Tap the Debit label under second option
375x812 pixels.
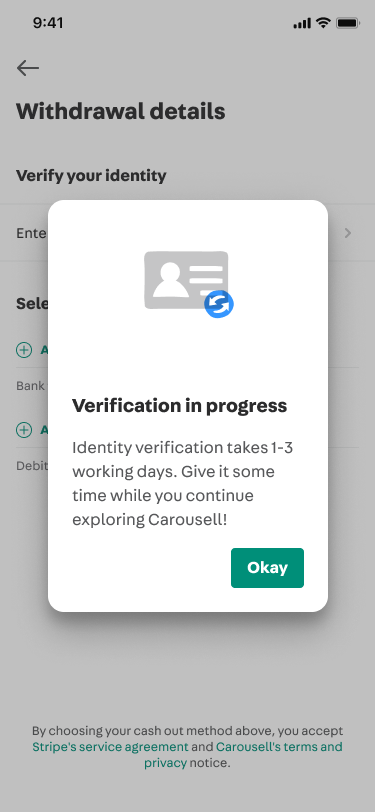32,466
